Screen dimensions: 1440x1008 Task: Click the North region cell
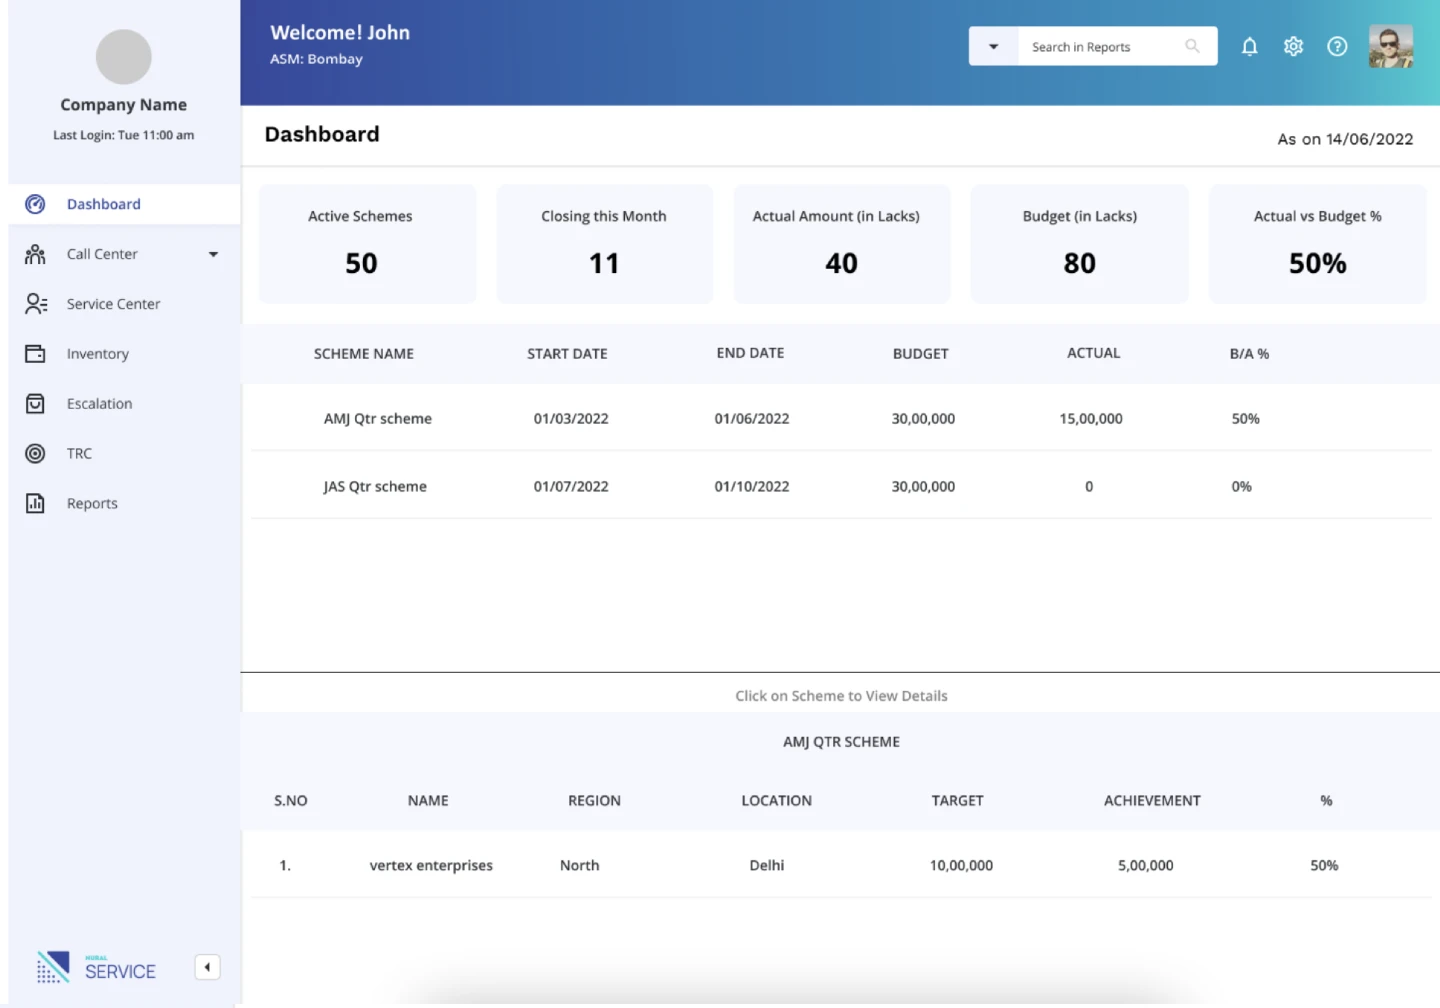580,865
